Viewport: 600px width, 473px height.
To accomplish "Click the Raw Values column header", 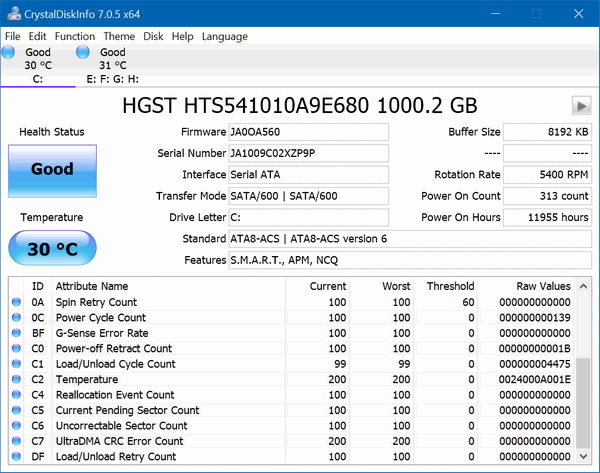I will tap(525, 286).
